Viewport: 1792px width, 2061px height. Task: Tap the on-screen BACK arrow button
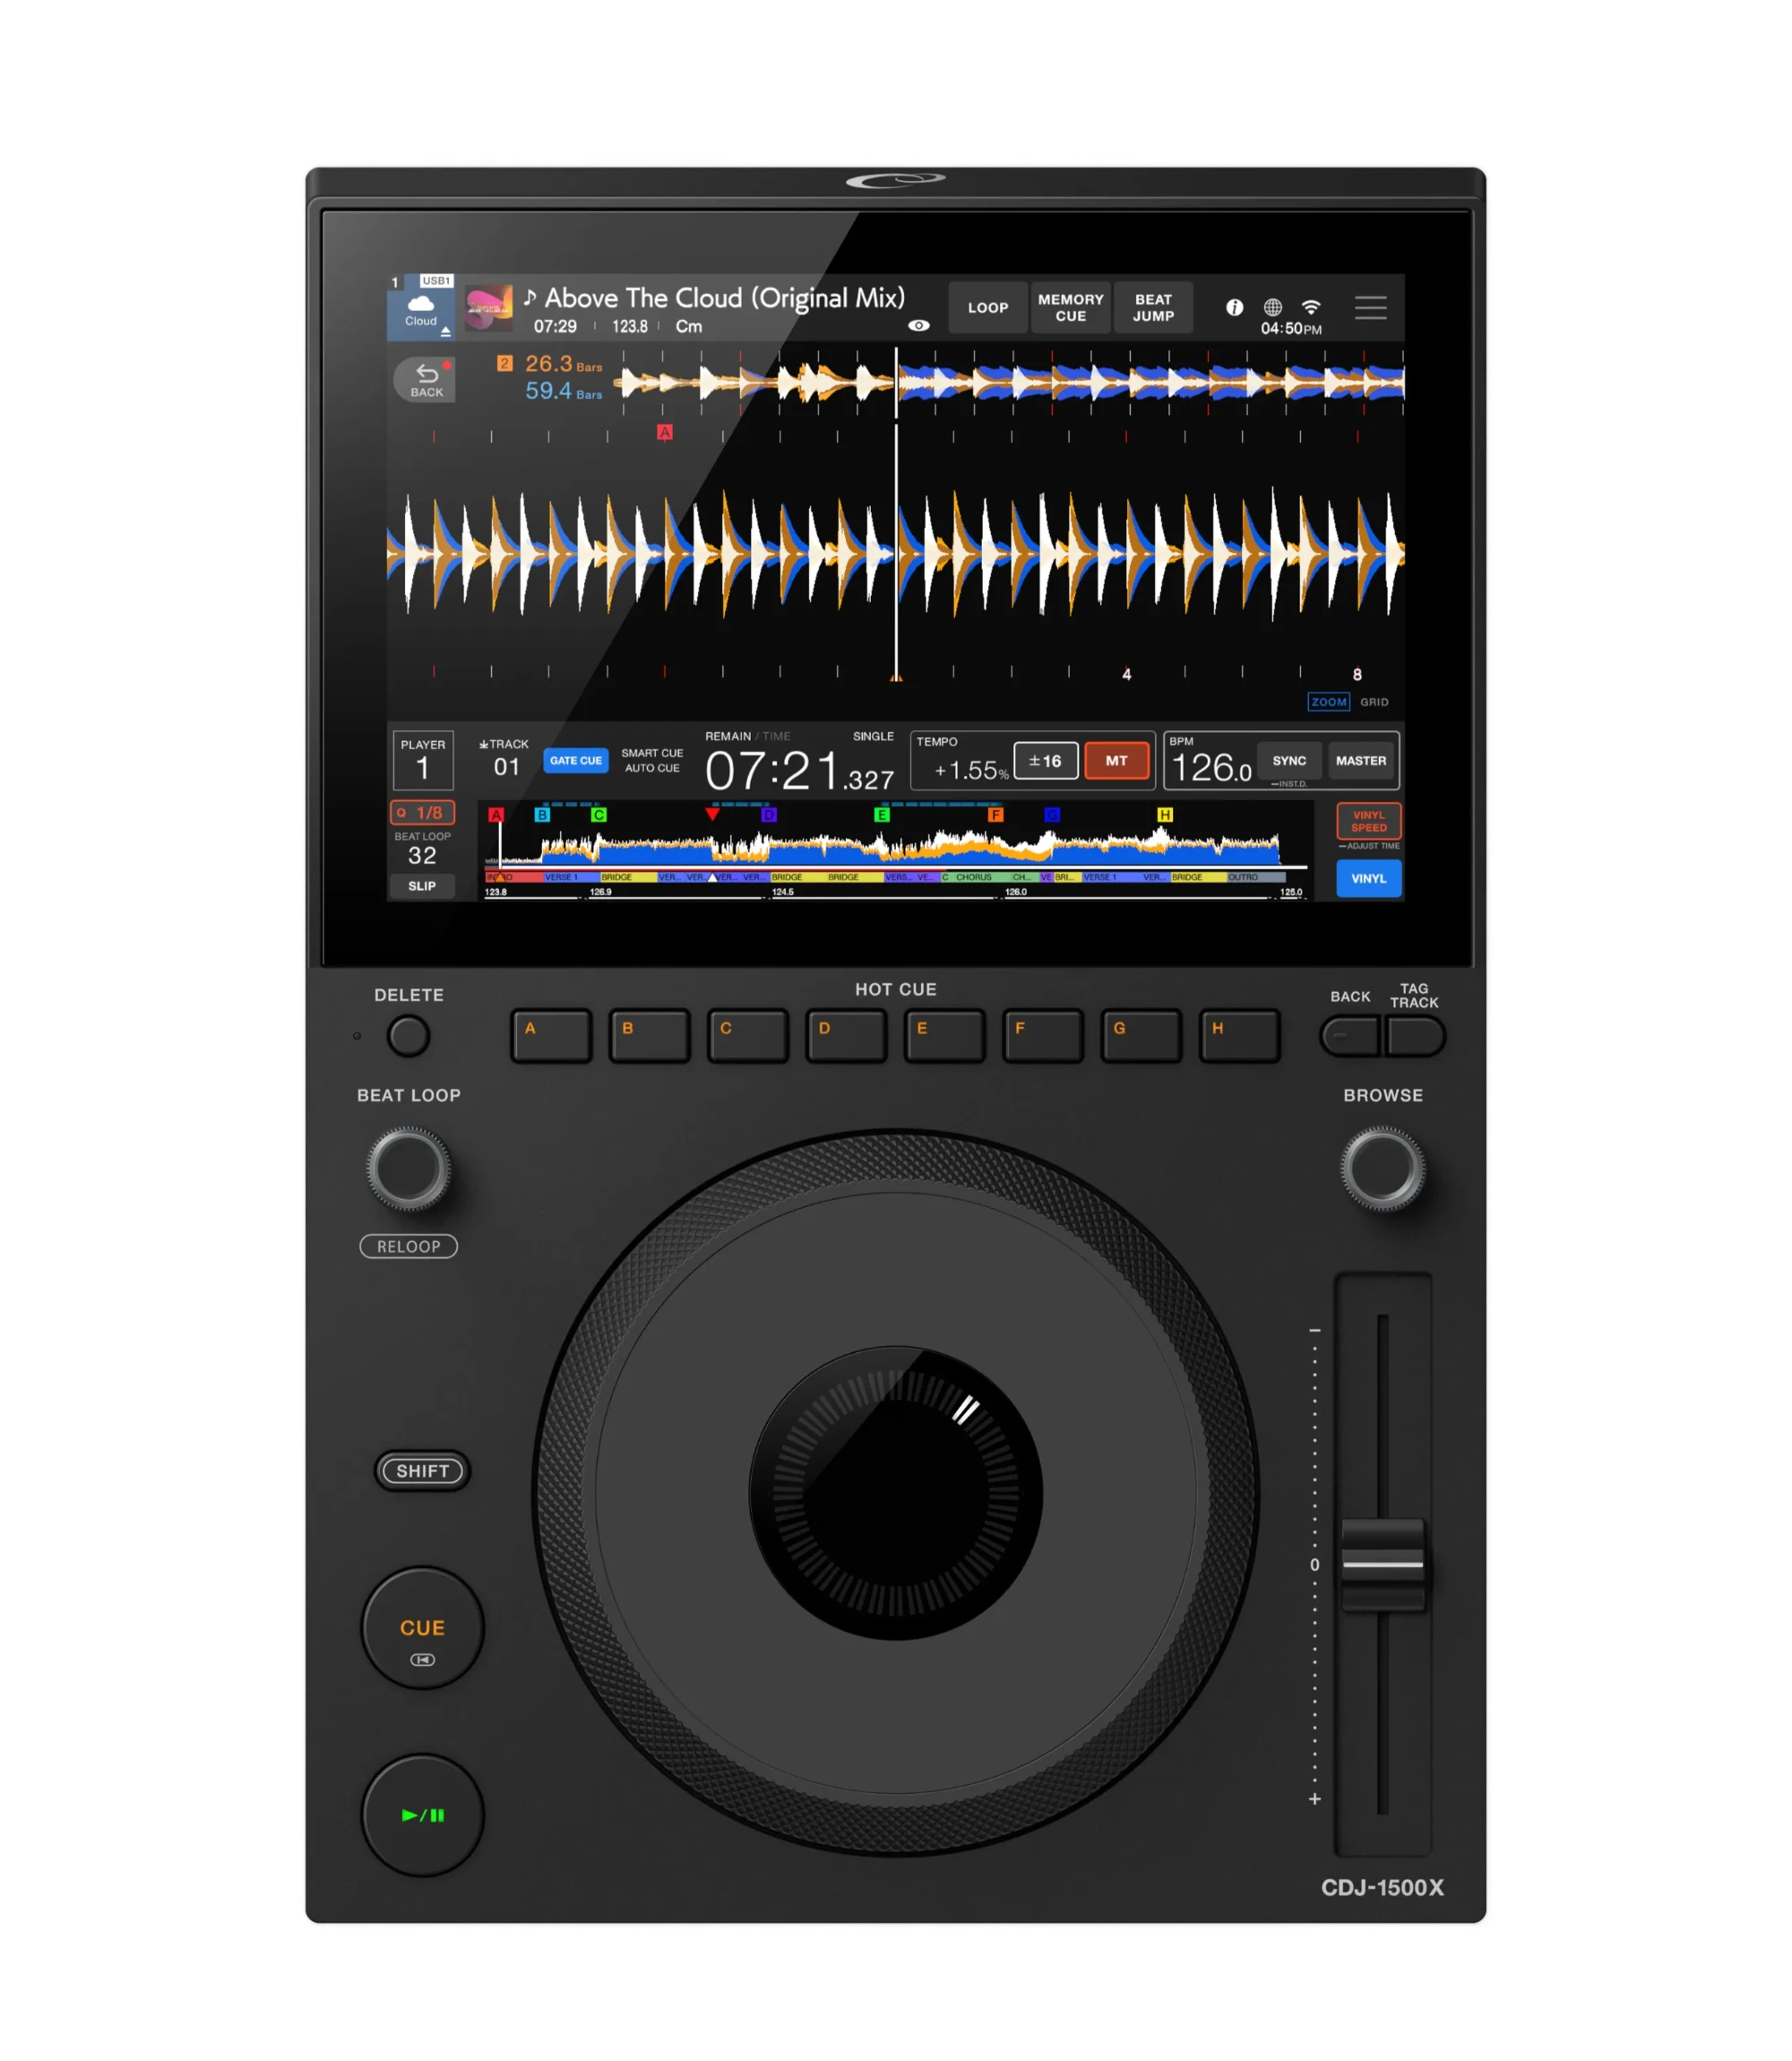click(x=425, y=380)
